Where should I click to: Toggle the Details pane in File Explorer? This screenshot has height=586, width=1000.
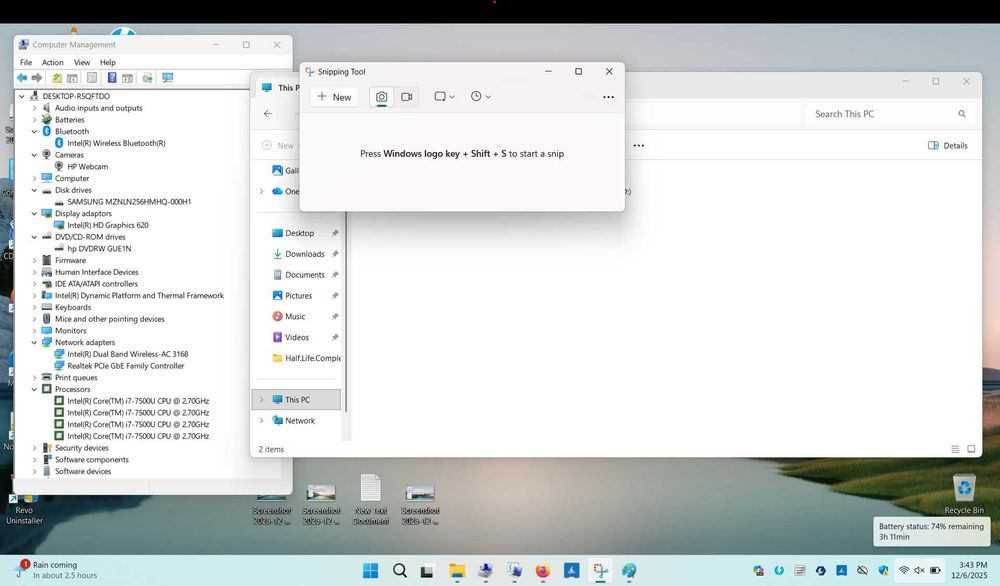(x=948, y=145)
